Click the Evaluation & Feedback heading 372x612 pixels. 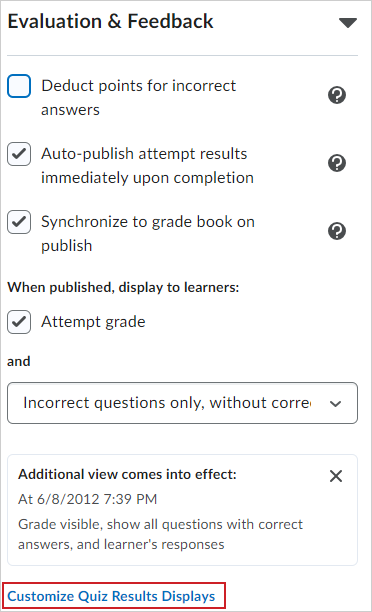(x=110, y=21)
